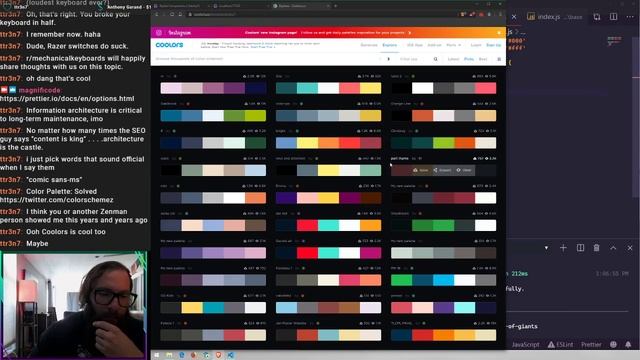Split the VS Code editor right
This screenshot has width=640, height=360.
pyautogui.click(x=613, y=17)
